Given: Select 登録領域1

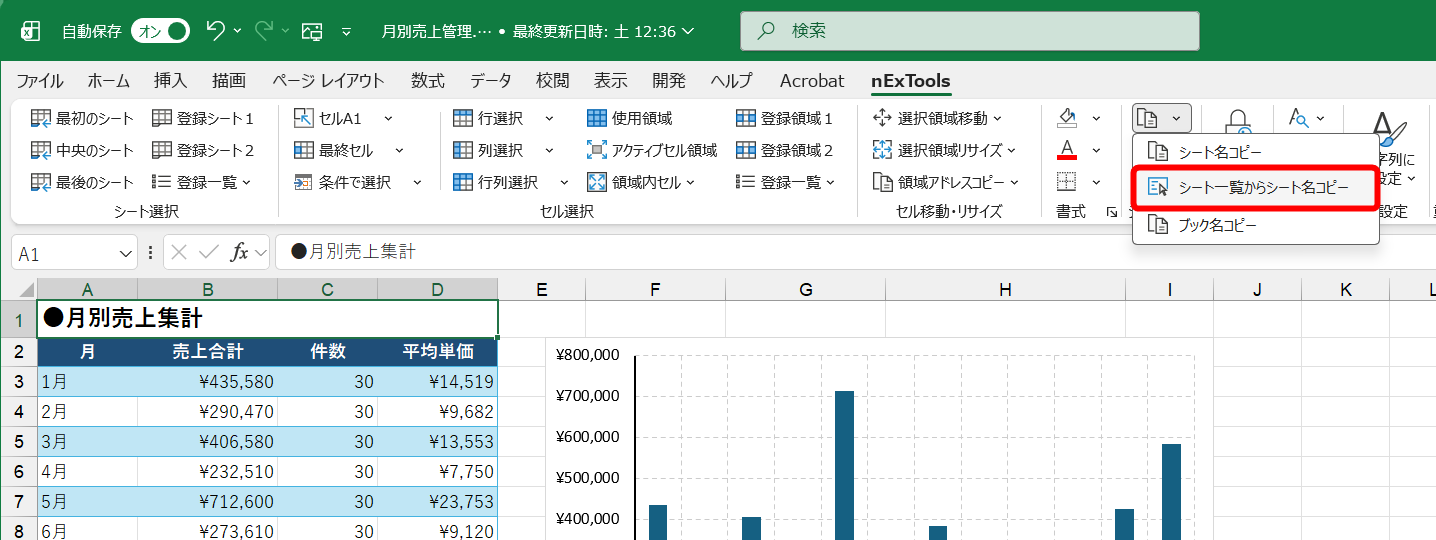Looking at the screenshot, I should coord(784,118).
